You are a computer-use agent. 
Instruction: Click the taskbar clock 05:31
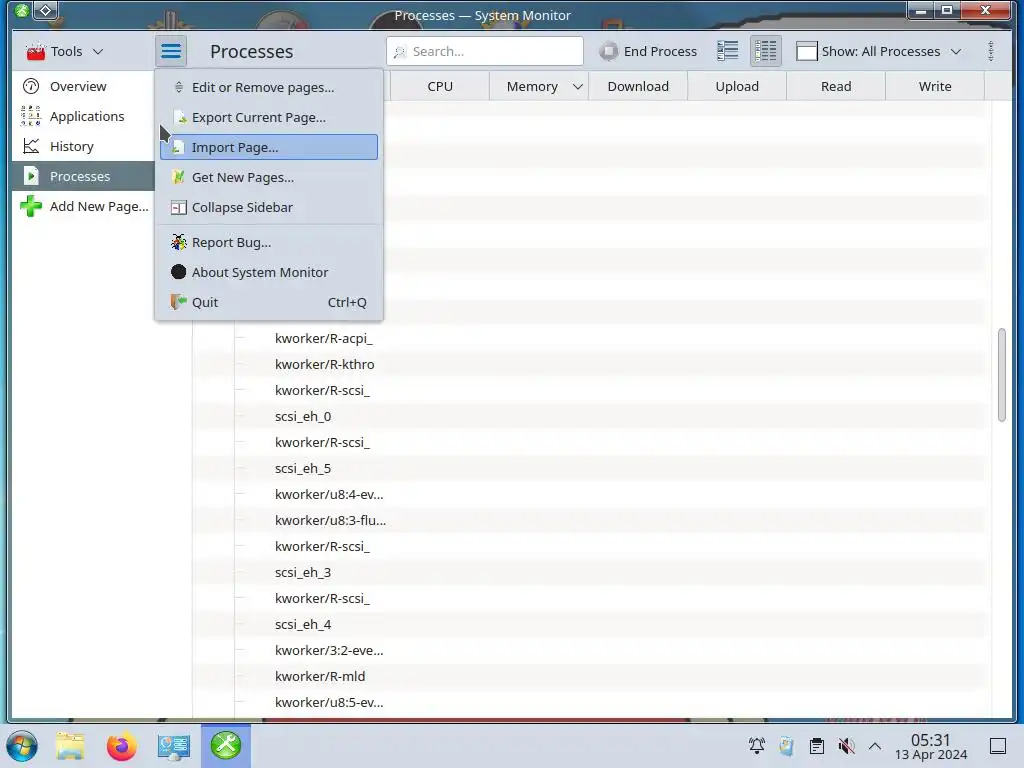931,740
